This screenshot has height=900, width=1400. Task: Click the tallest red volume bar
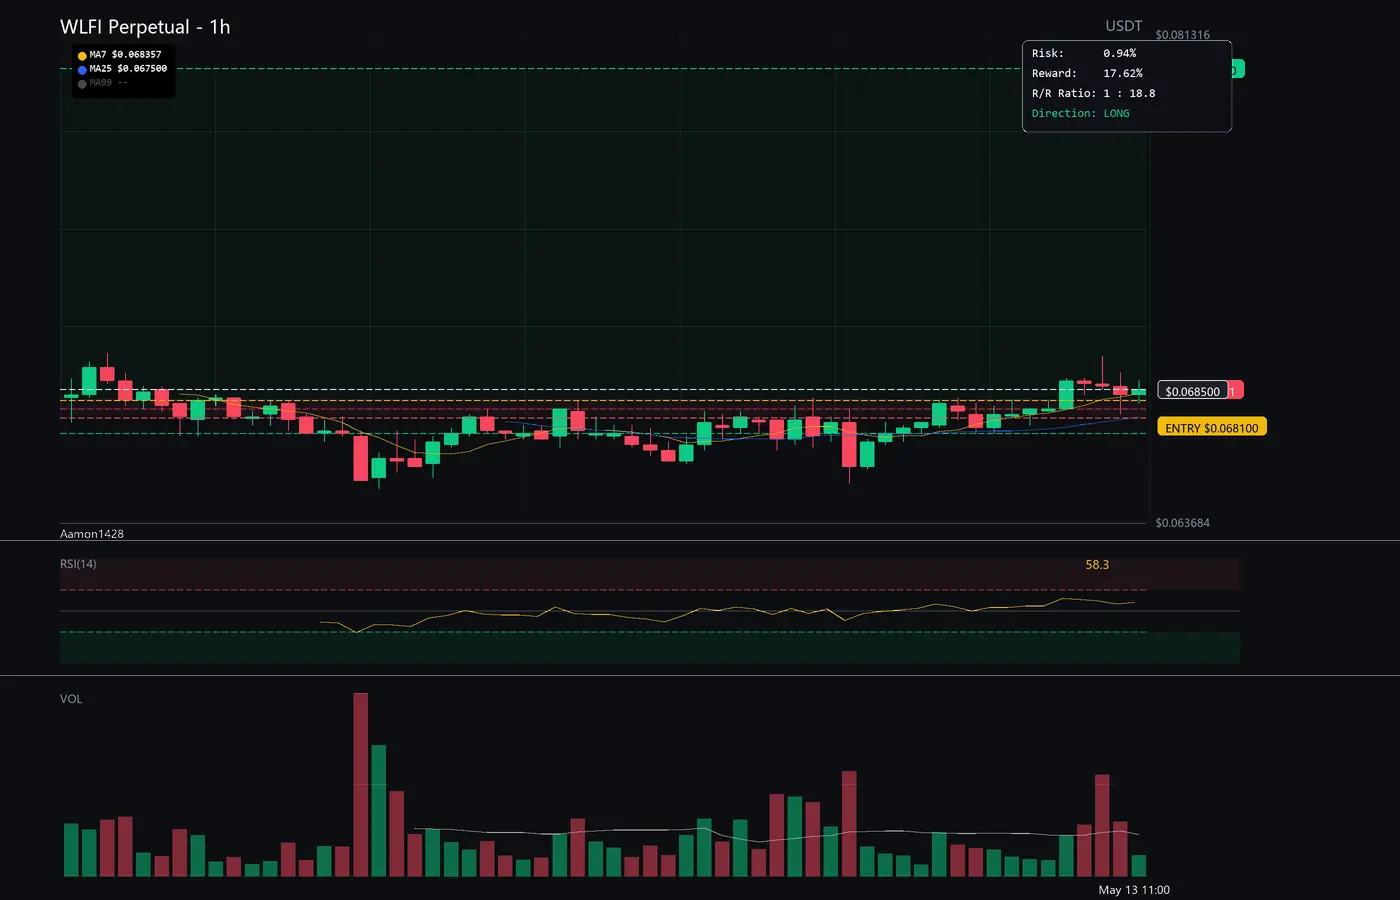(x=361, y=785)
